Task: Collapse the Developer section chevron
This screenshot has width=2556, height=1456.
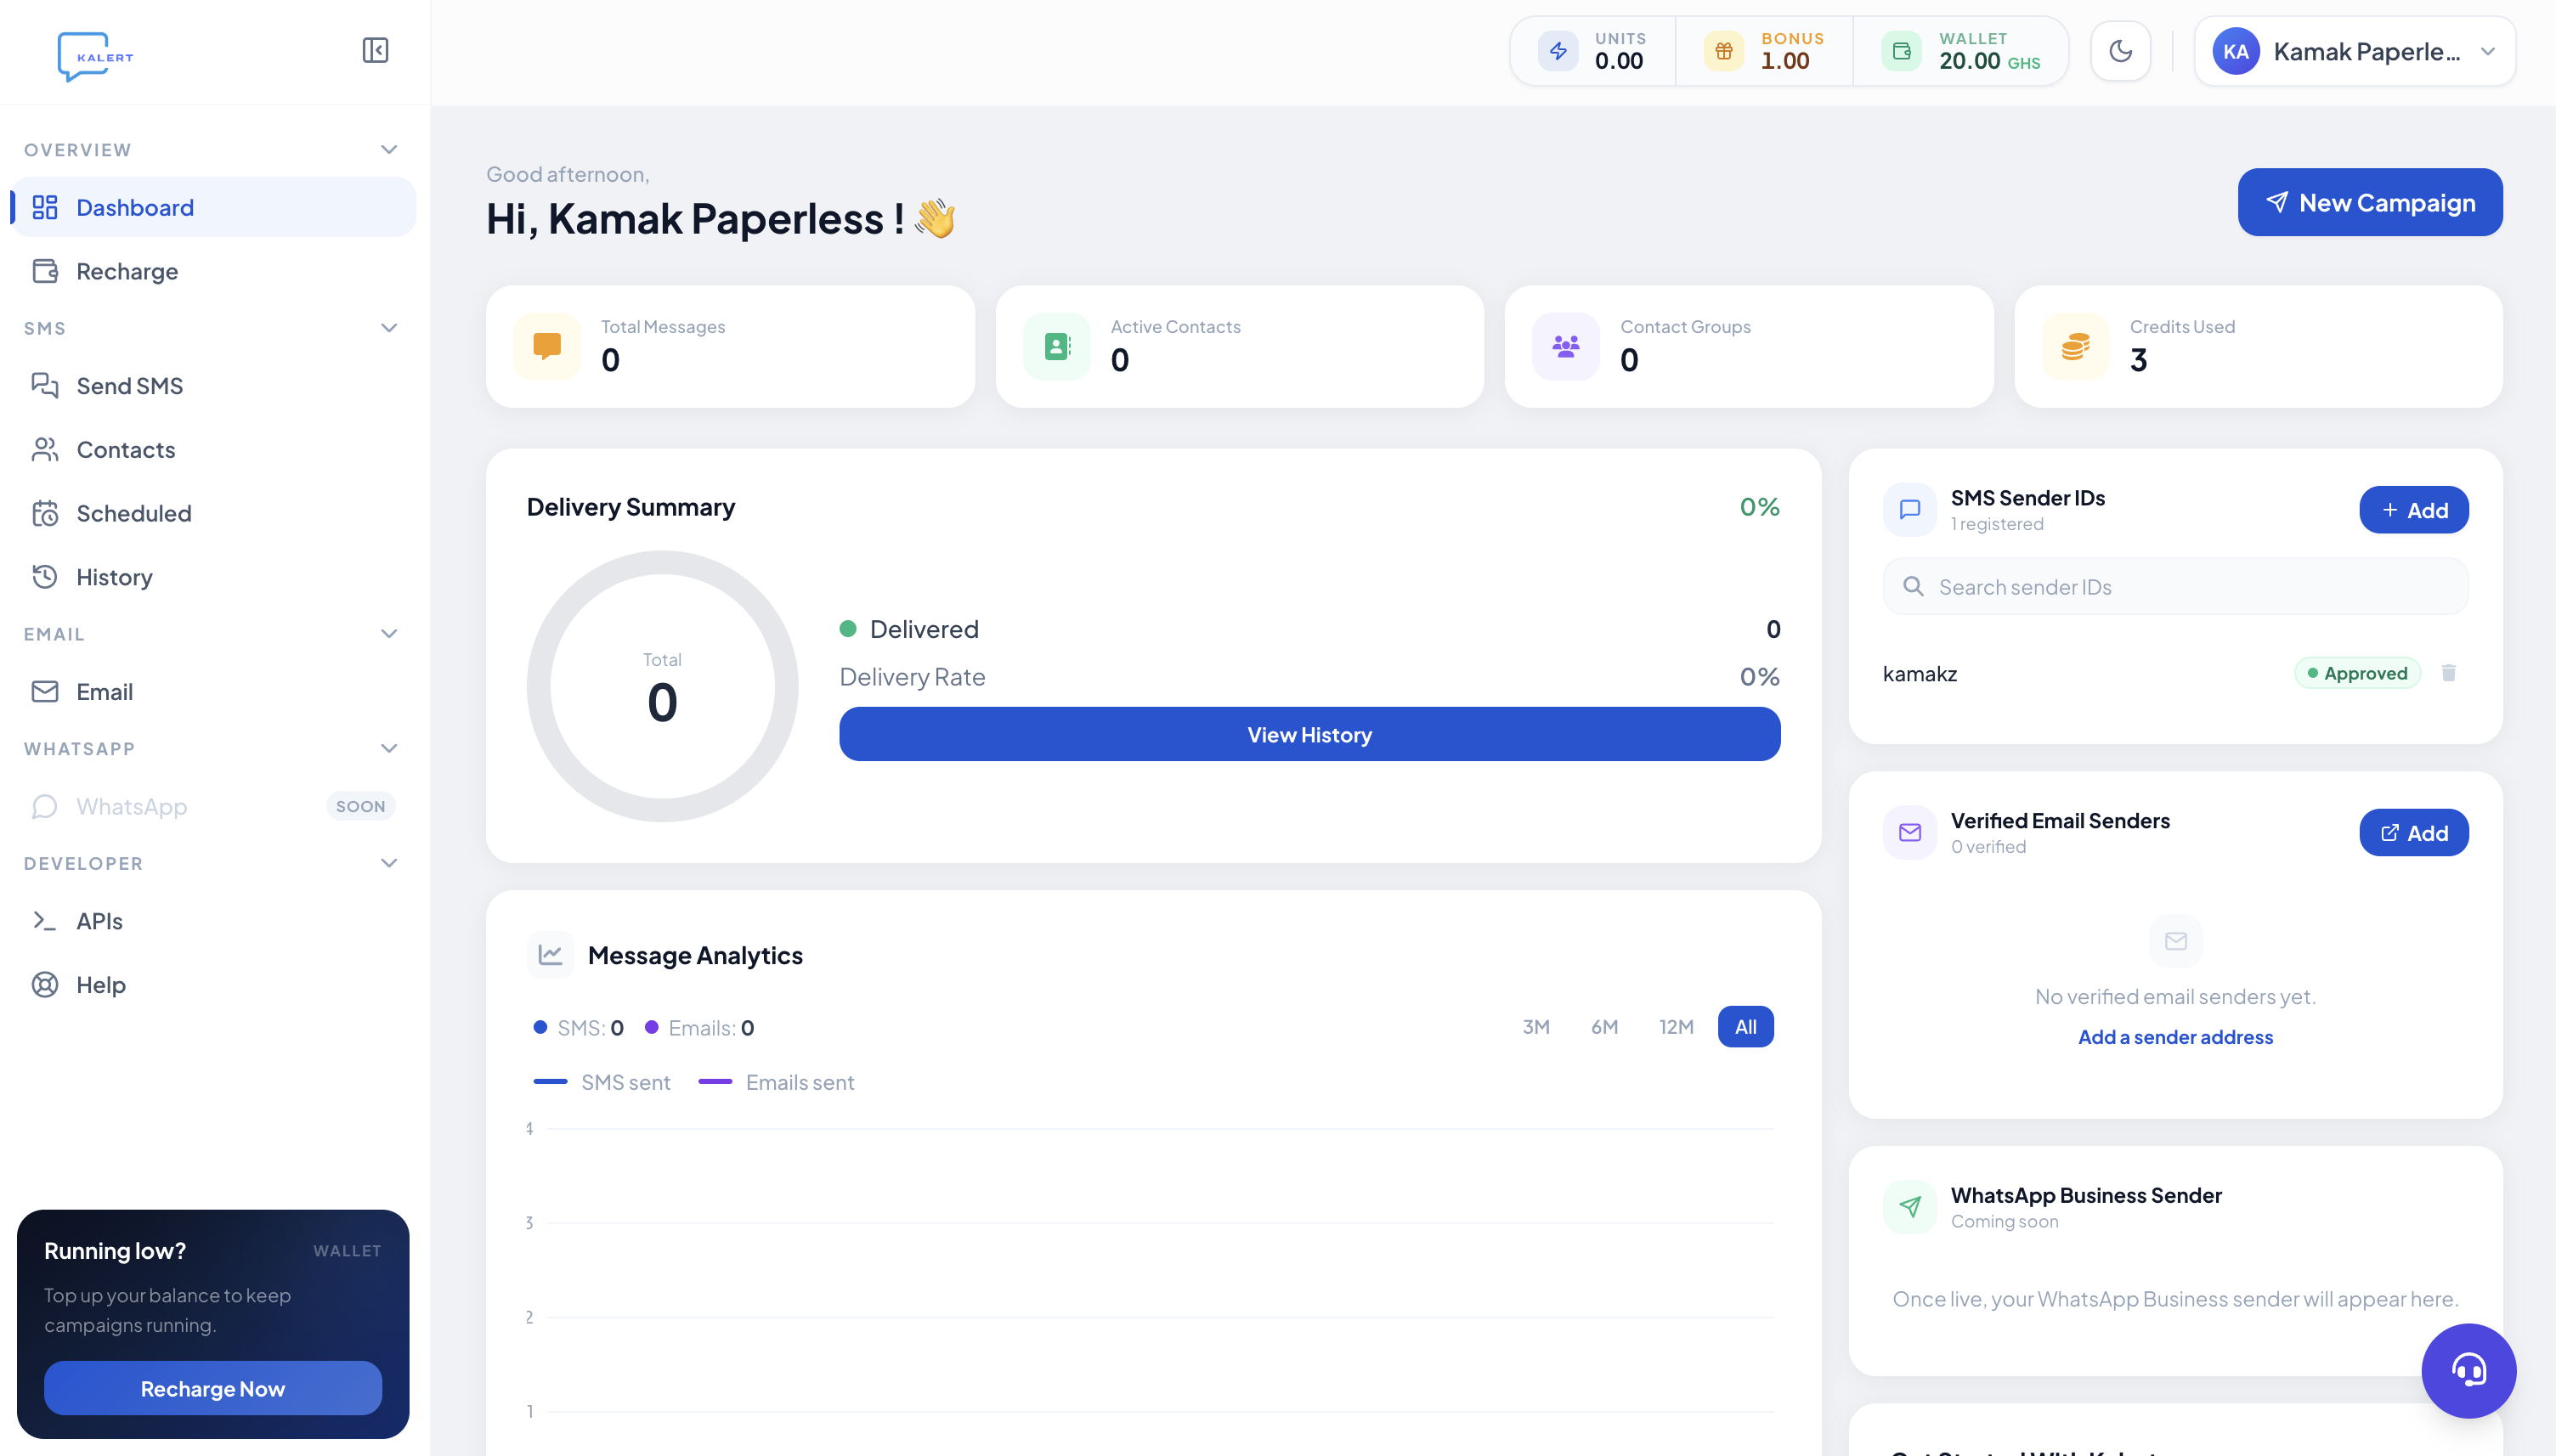Action: tap(389, 863)
